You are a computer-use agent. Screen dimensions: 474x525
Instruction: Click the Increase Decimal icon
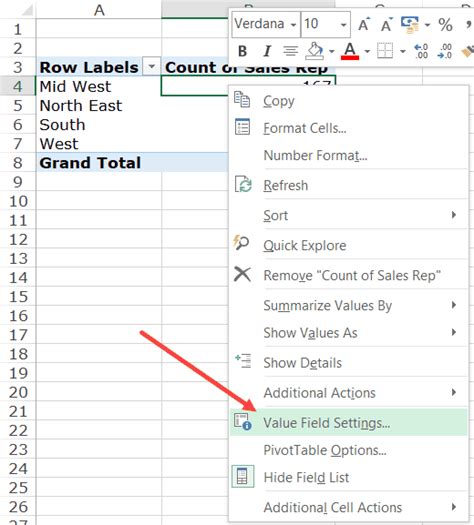(421, 51)
